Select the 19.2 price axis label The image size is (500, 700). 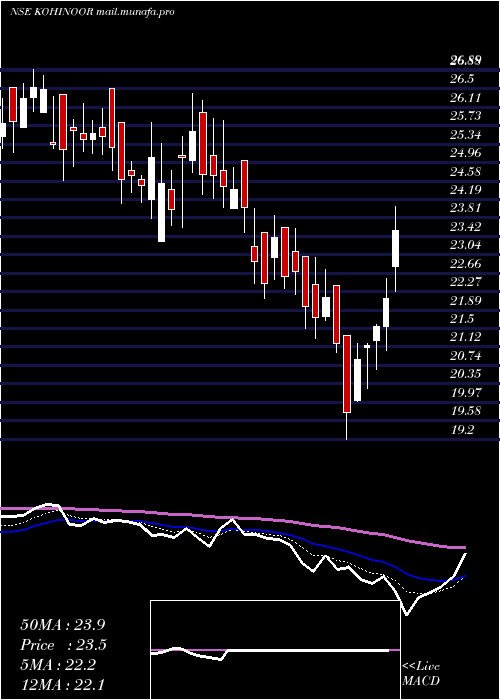462,429
